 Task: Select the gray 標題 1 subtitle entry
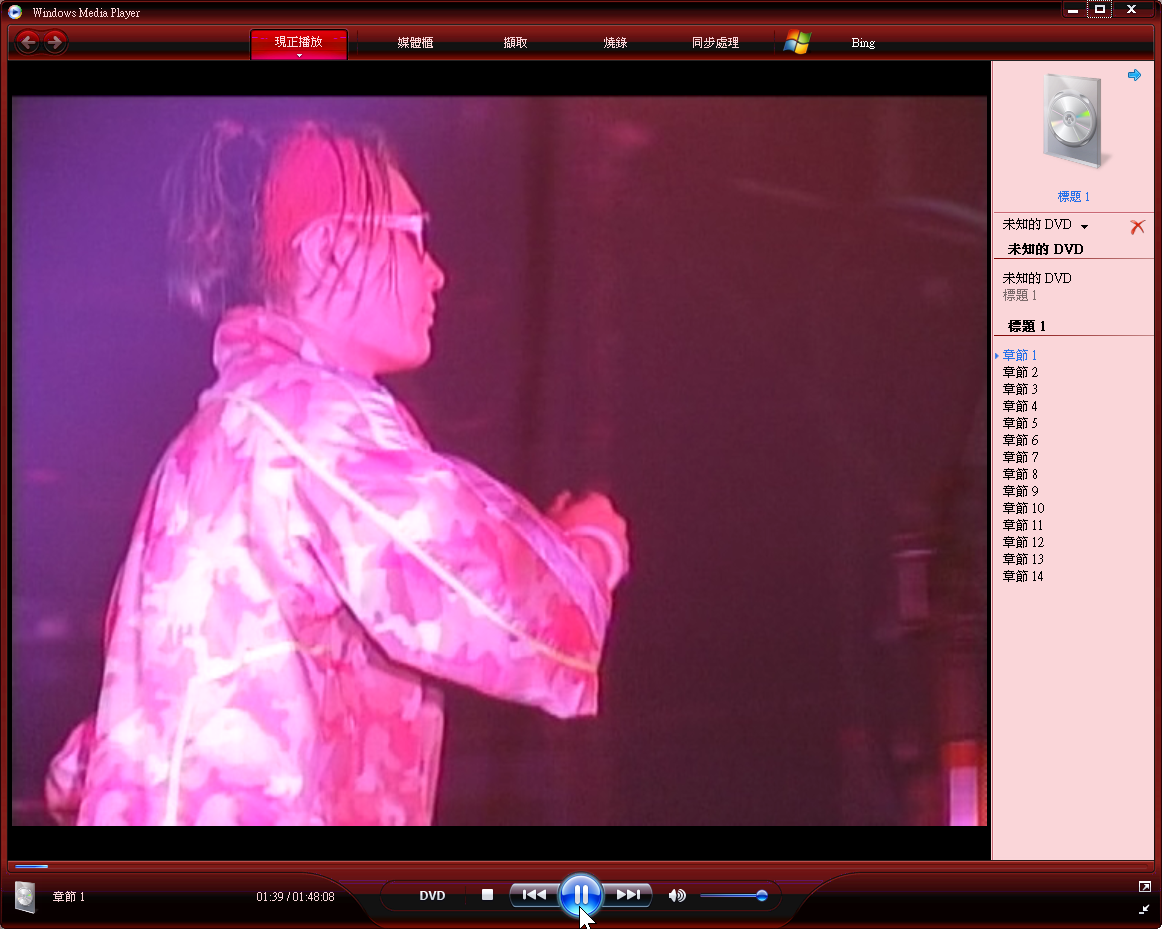1020,295
